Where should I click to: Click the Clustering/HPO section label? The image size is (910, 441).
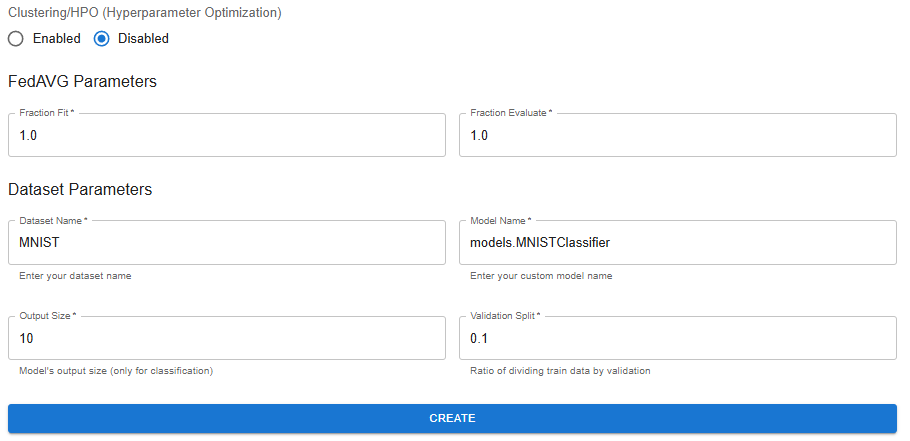click(x=145, y=13)
